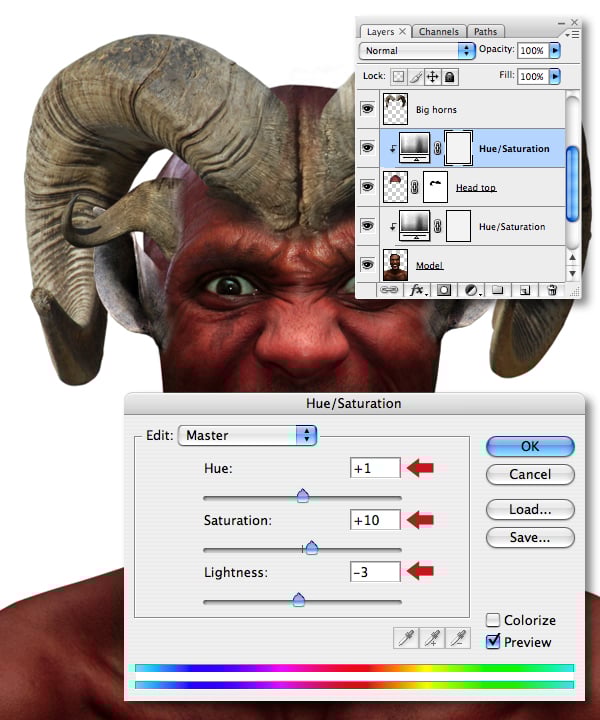
Task: Select the Big horns layer thumbnail
Action: click(395, 109)
